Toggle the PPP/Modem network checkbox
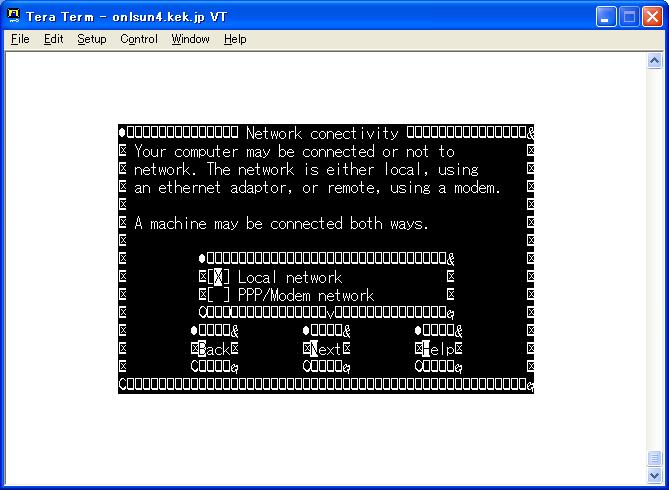The width and height of the screenshot is (669, 490). click(x=218, y=295)
